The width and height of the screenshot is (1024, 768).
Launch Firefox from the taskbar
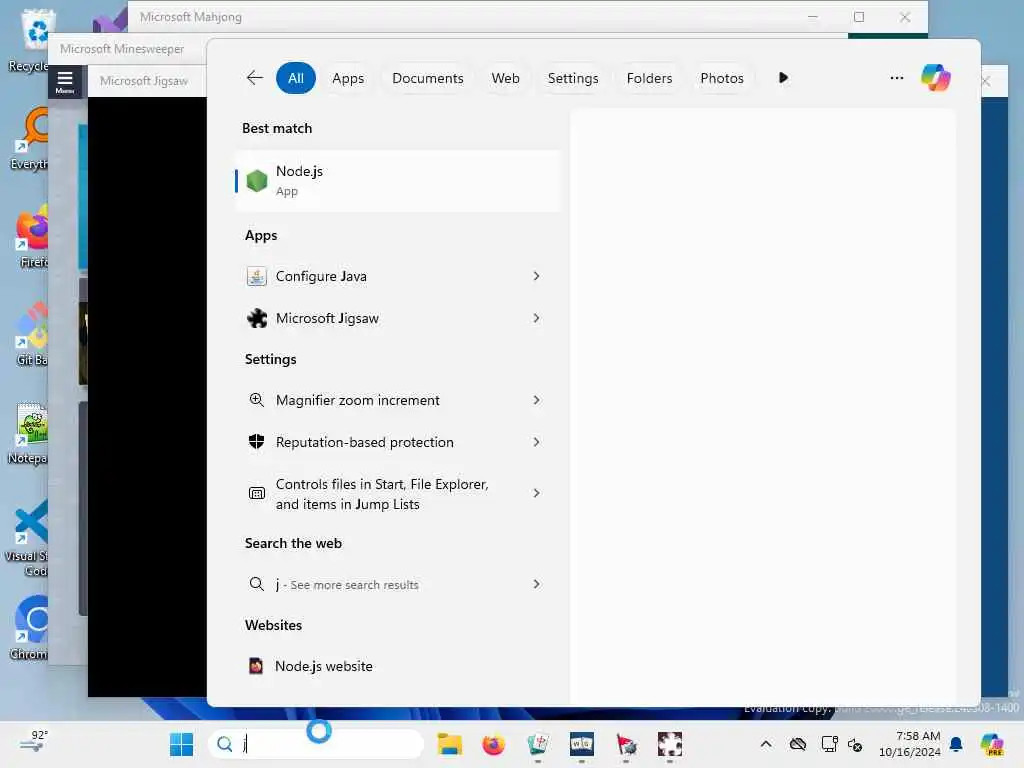tap(493, 744)
